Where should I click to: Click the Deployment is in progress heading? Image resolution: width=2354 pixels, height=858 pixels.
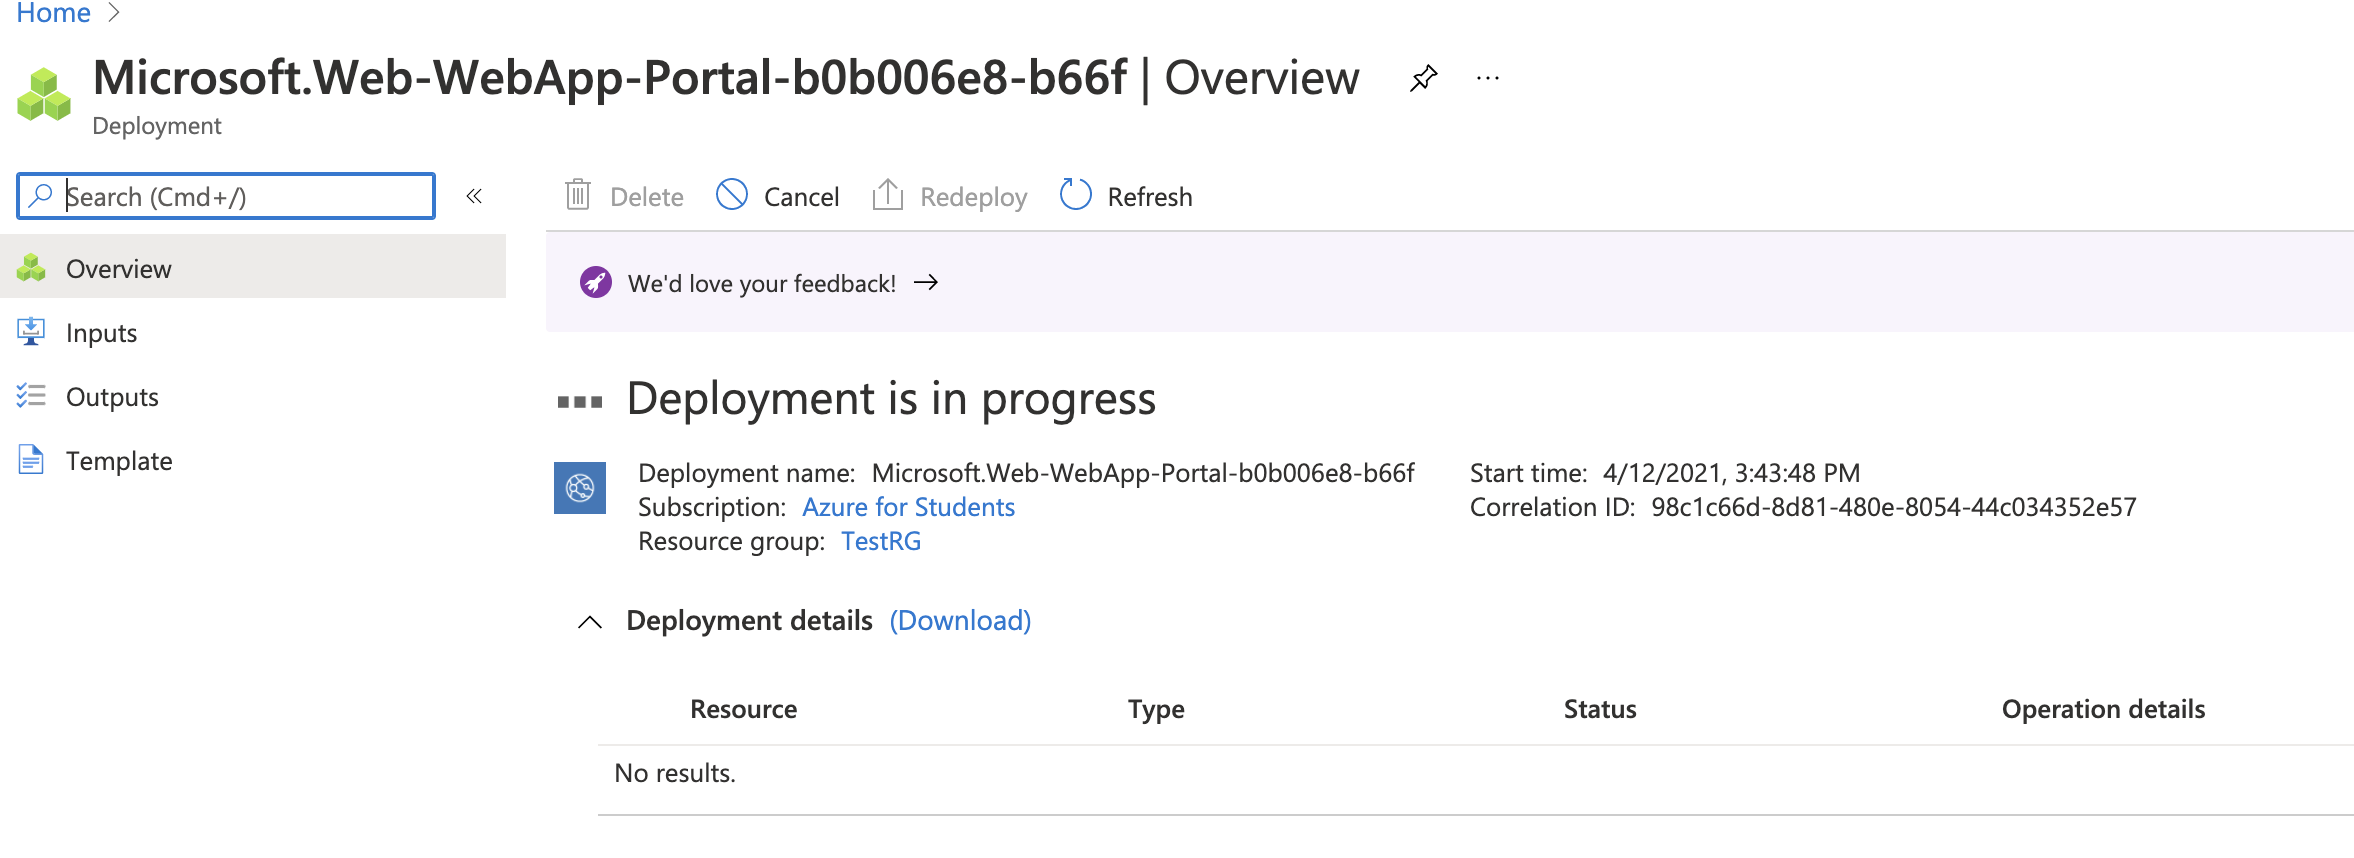(891, 398)
